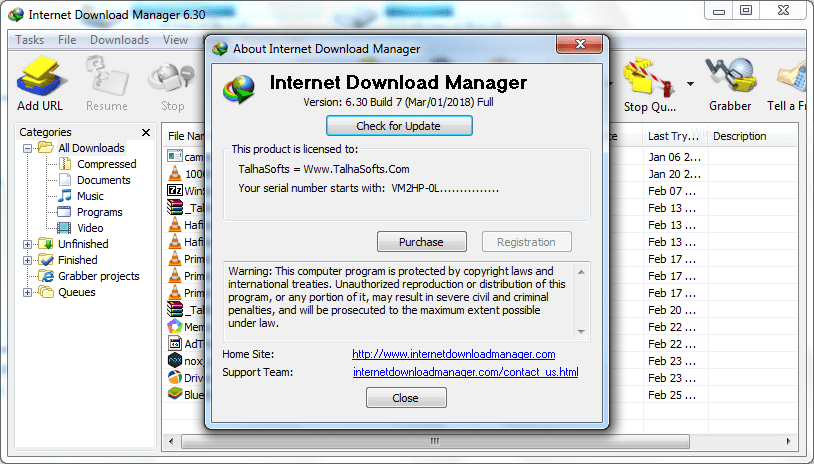Open the contact_us.html support link
Image resolution: width=814 pixels, height=464 pixels.
point(466,372)
